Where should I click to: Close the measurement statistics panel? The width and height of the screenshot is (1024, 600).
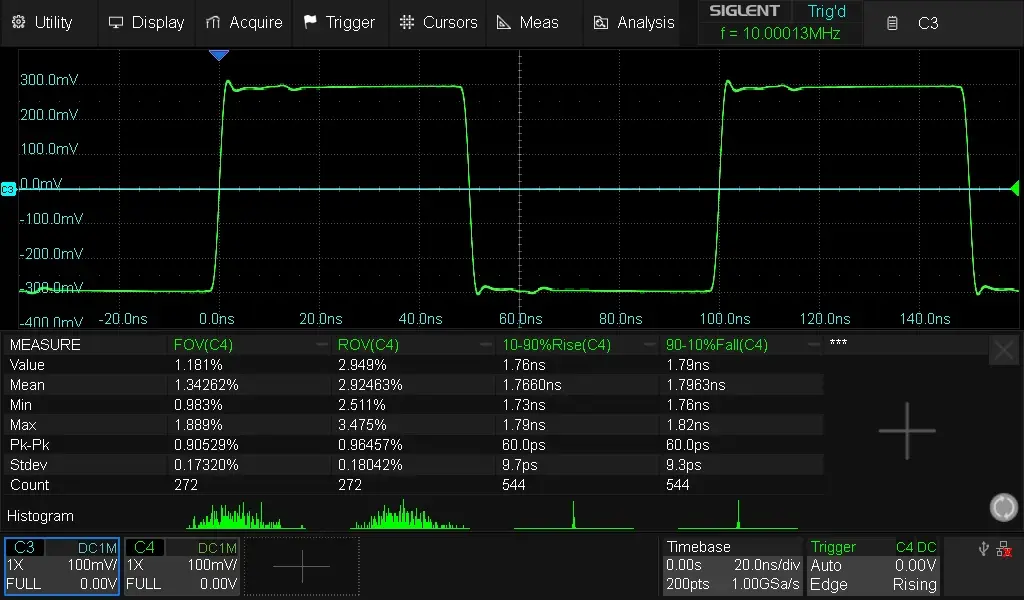pyautogui.click(x=1003, y=350)
